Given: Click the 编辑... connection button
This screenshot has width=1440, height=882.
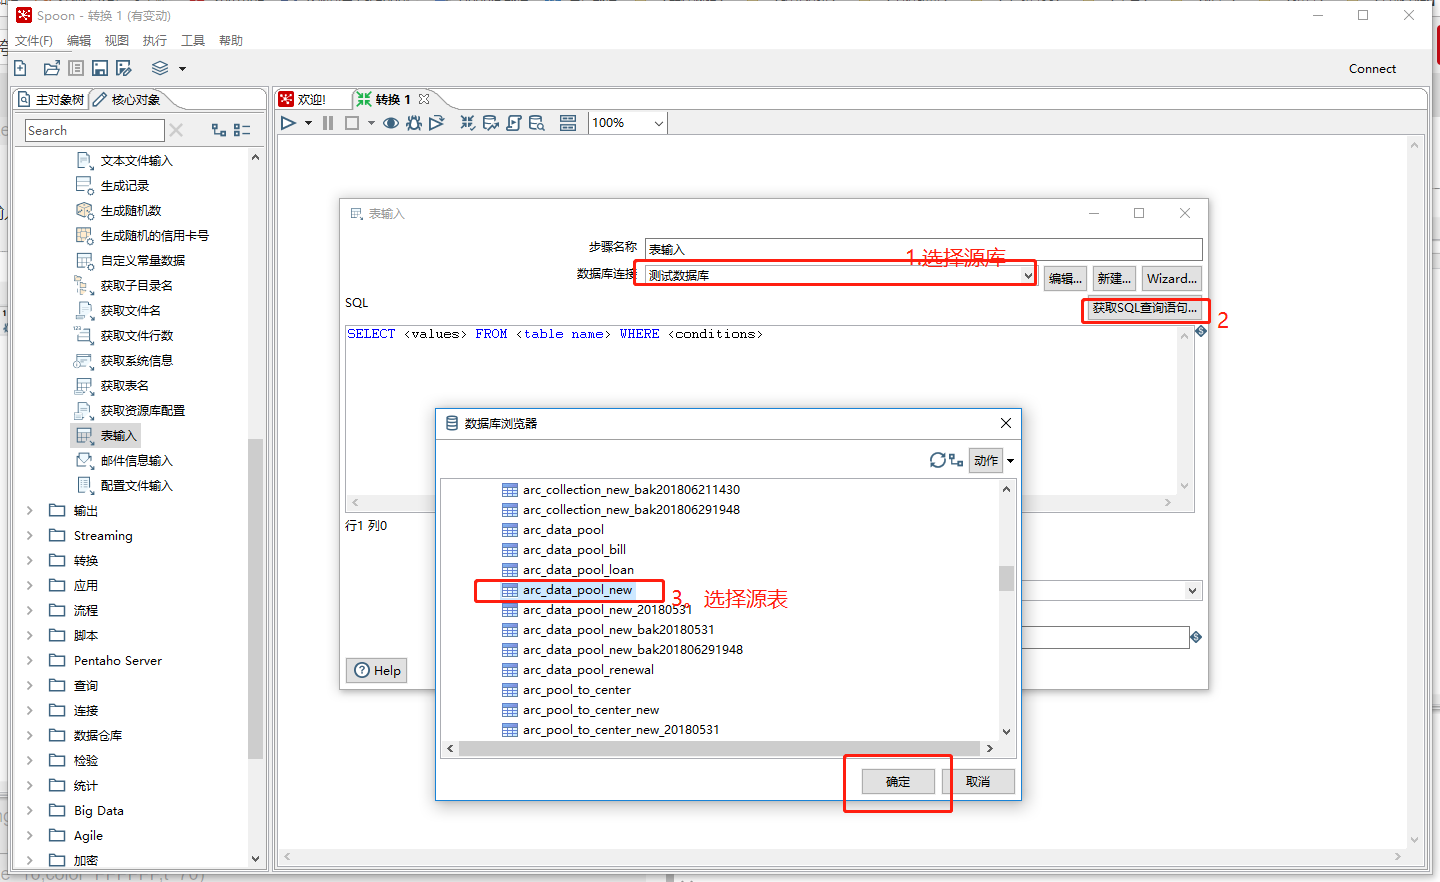Looking at the screenshot, I should [1065, 278].
